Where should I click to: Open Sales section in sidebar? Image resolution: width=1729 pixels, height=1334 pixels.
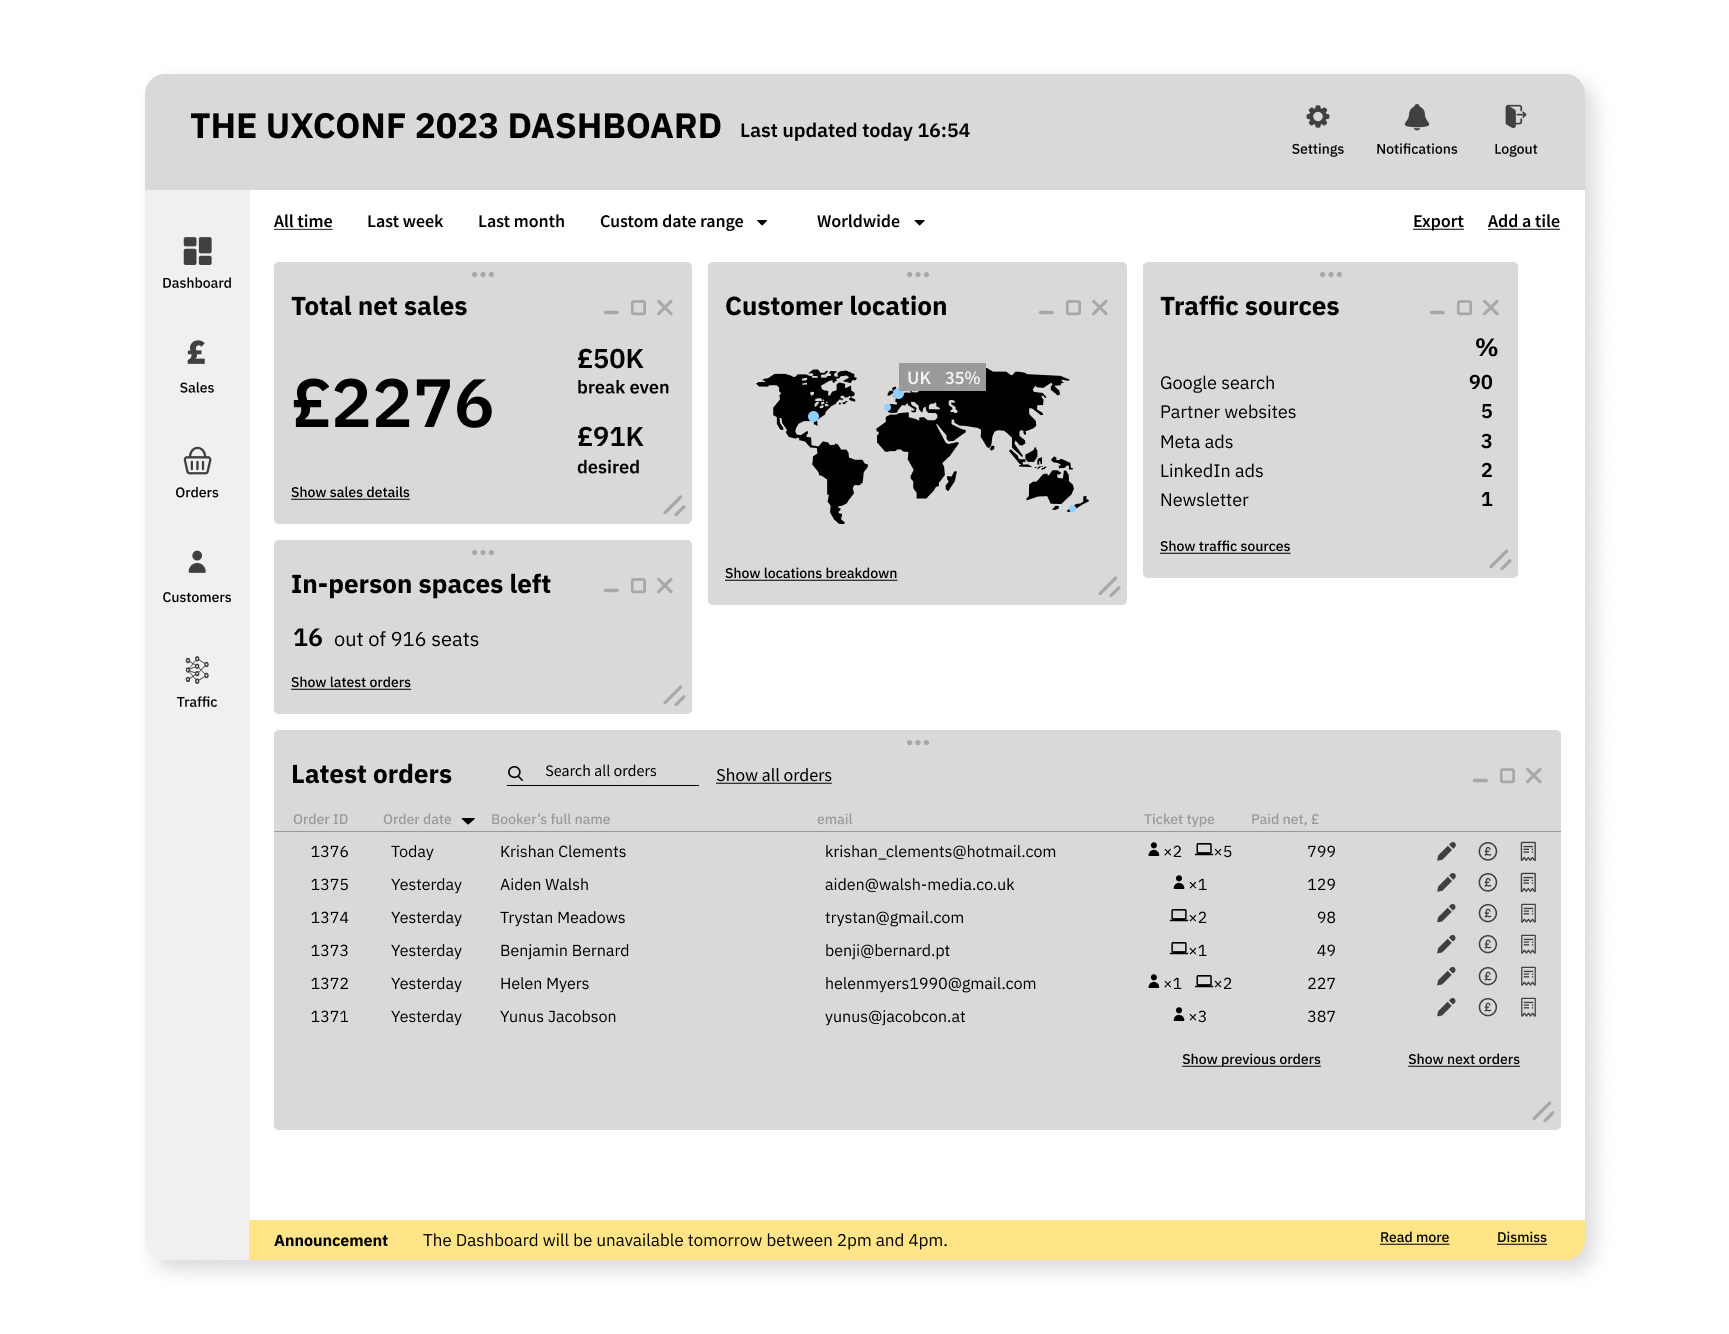click(x=197, y=367)
